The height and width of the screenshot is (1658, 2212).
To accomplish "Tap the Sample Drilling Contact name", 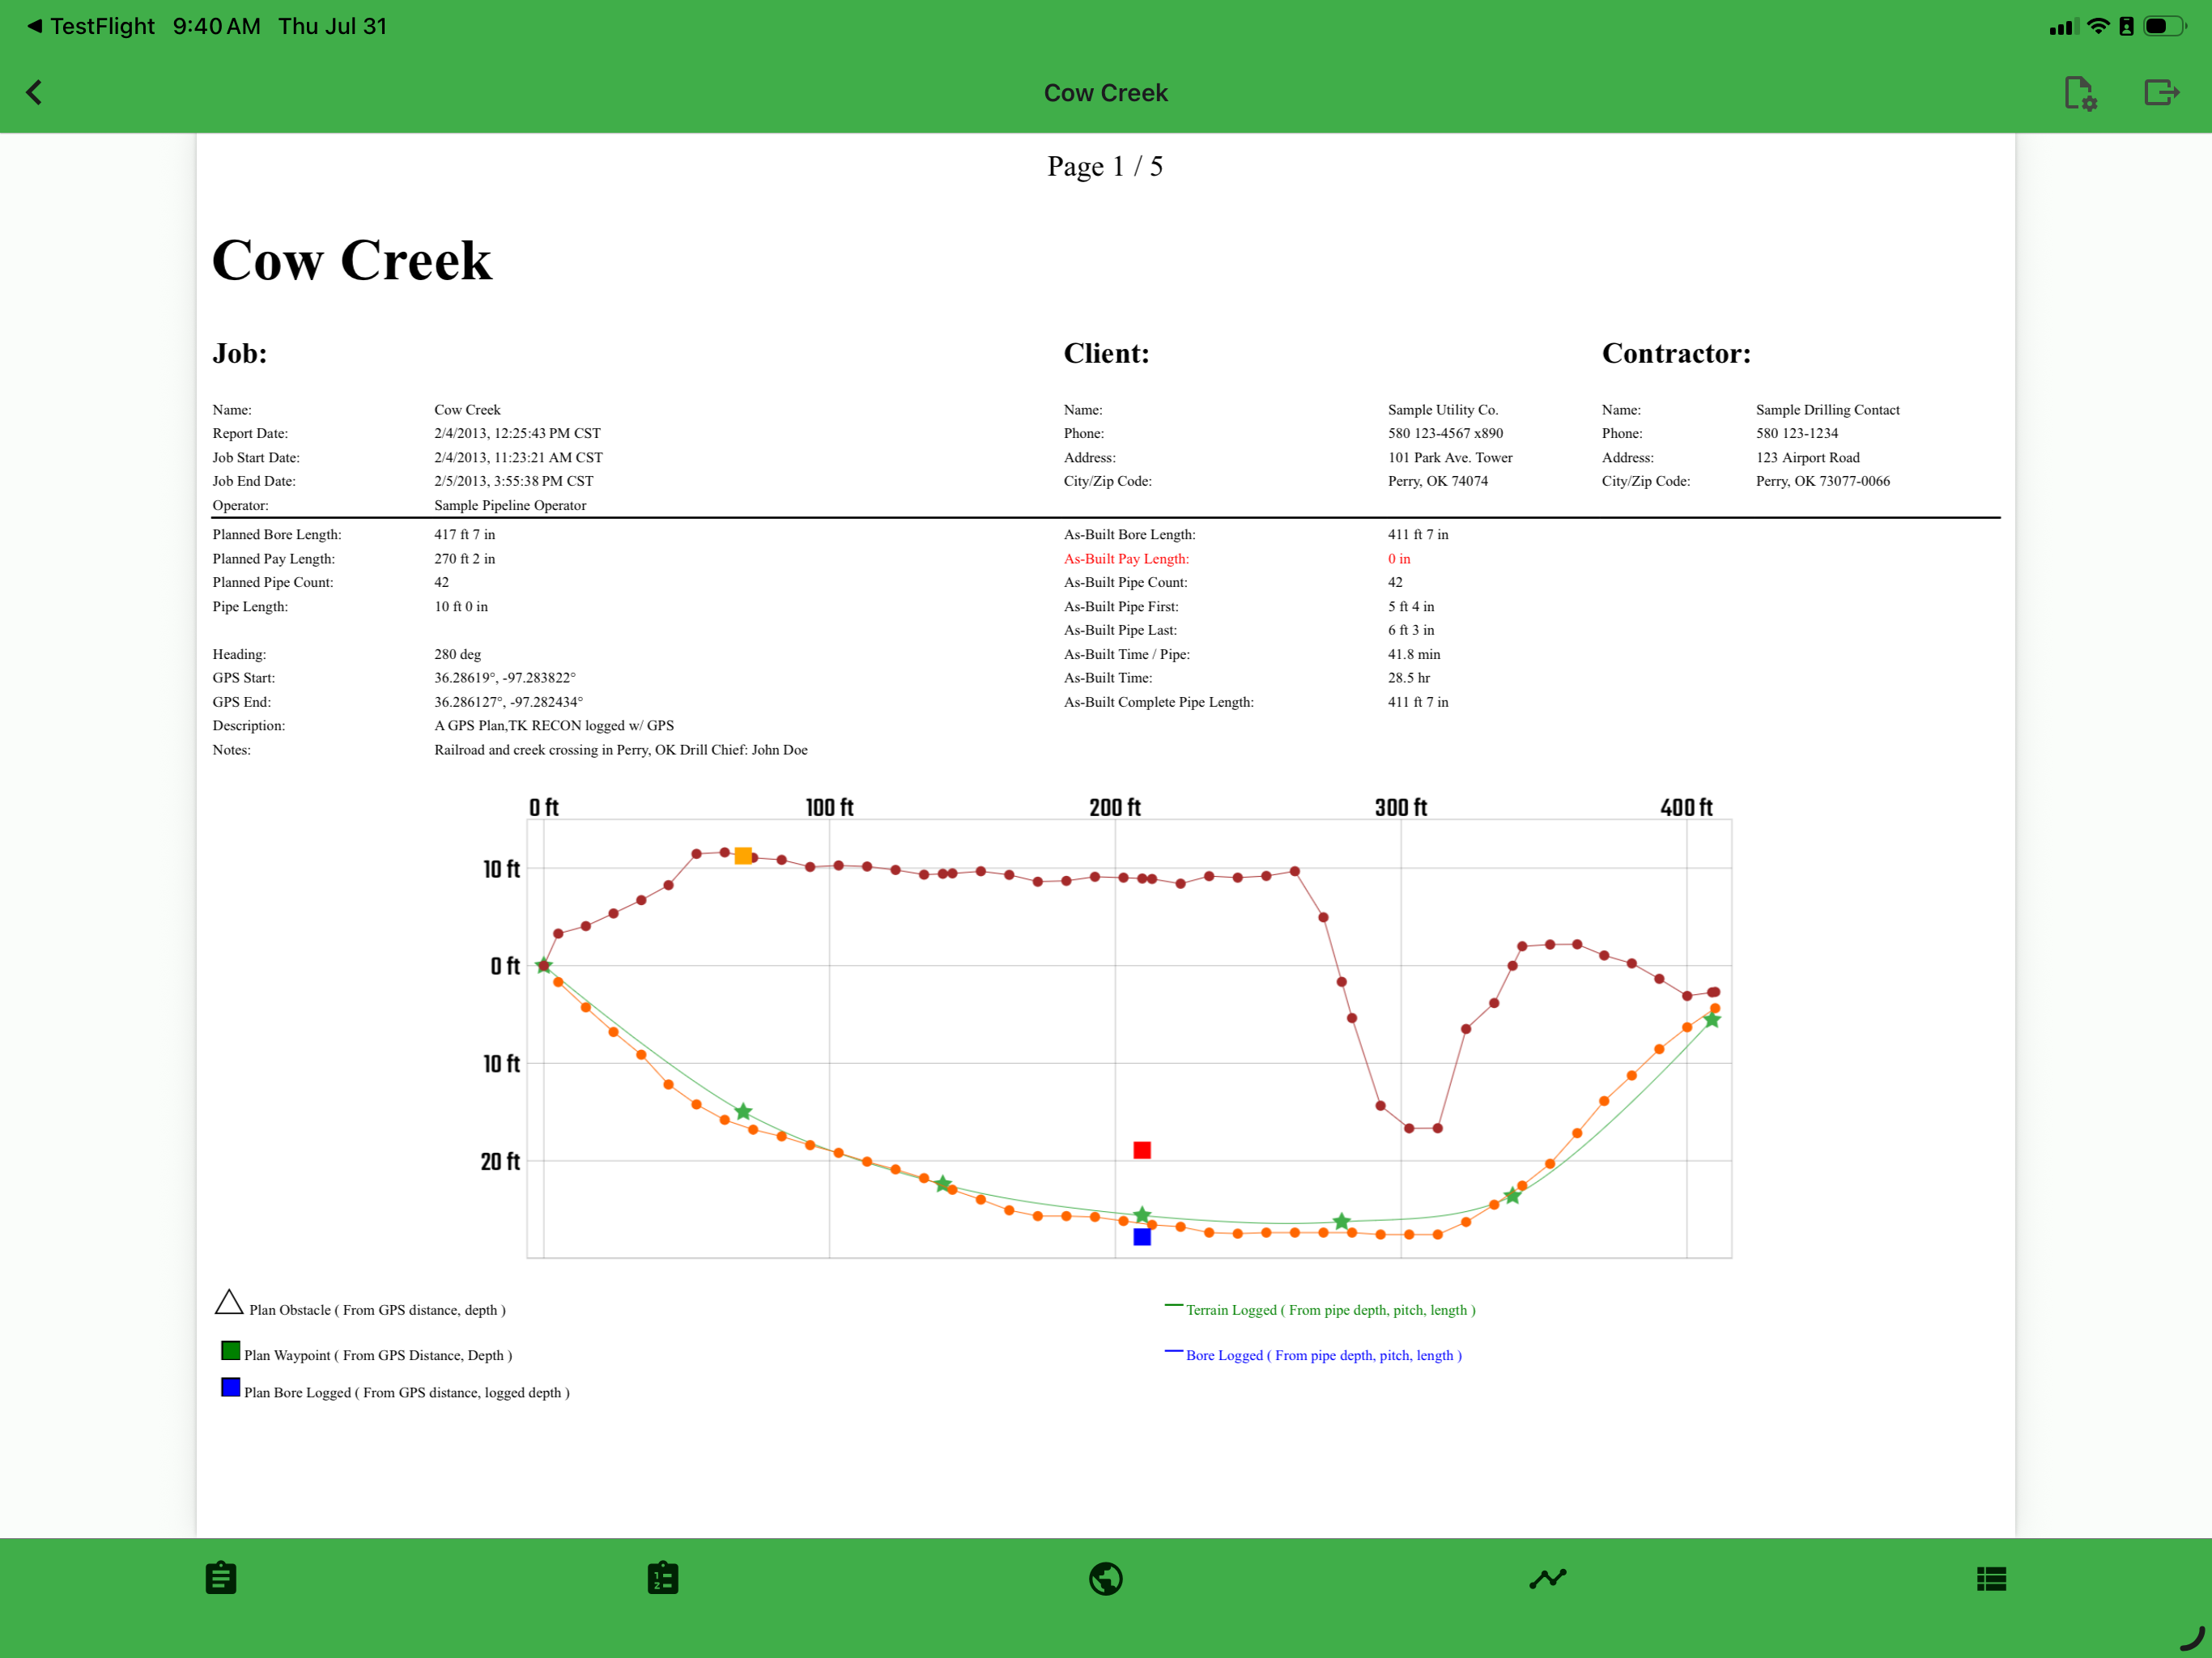I will pyautogui.click(x=1828, y=410).
